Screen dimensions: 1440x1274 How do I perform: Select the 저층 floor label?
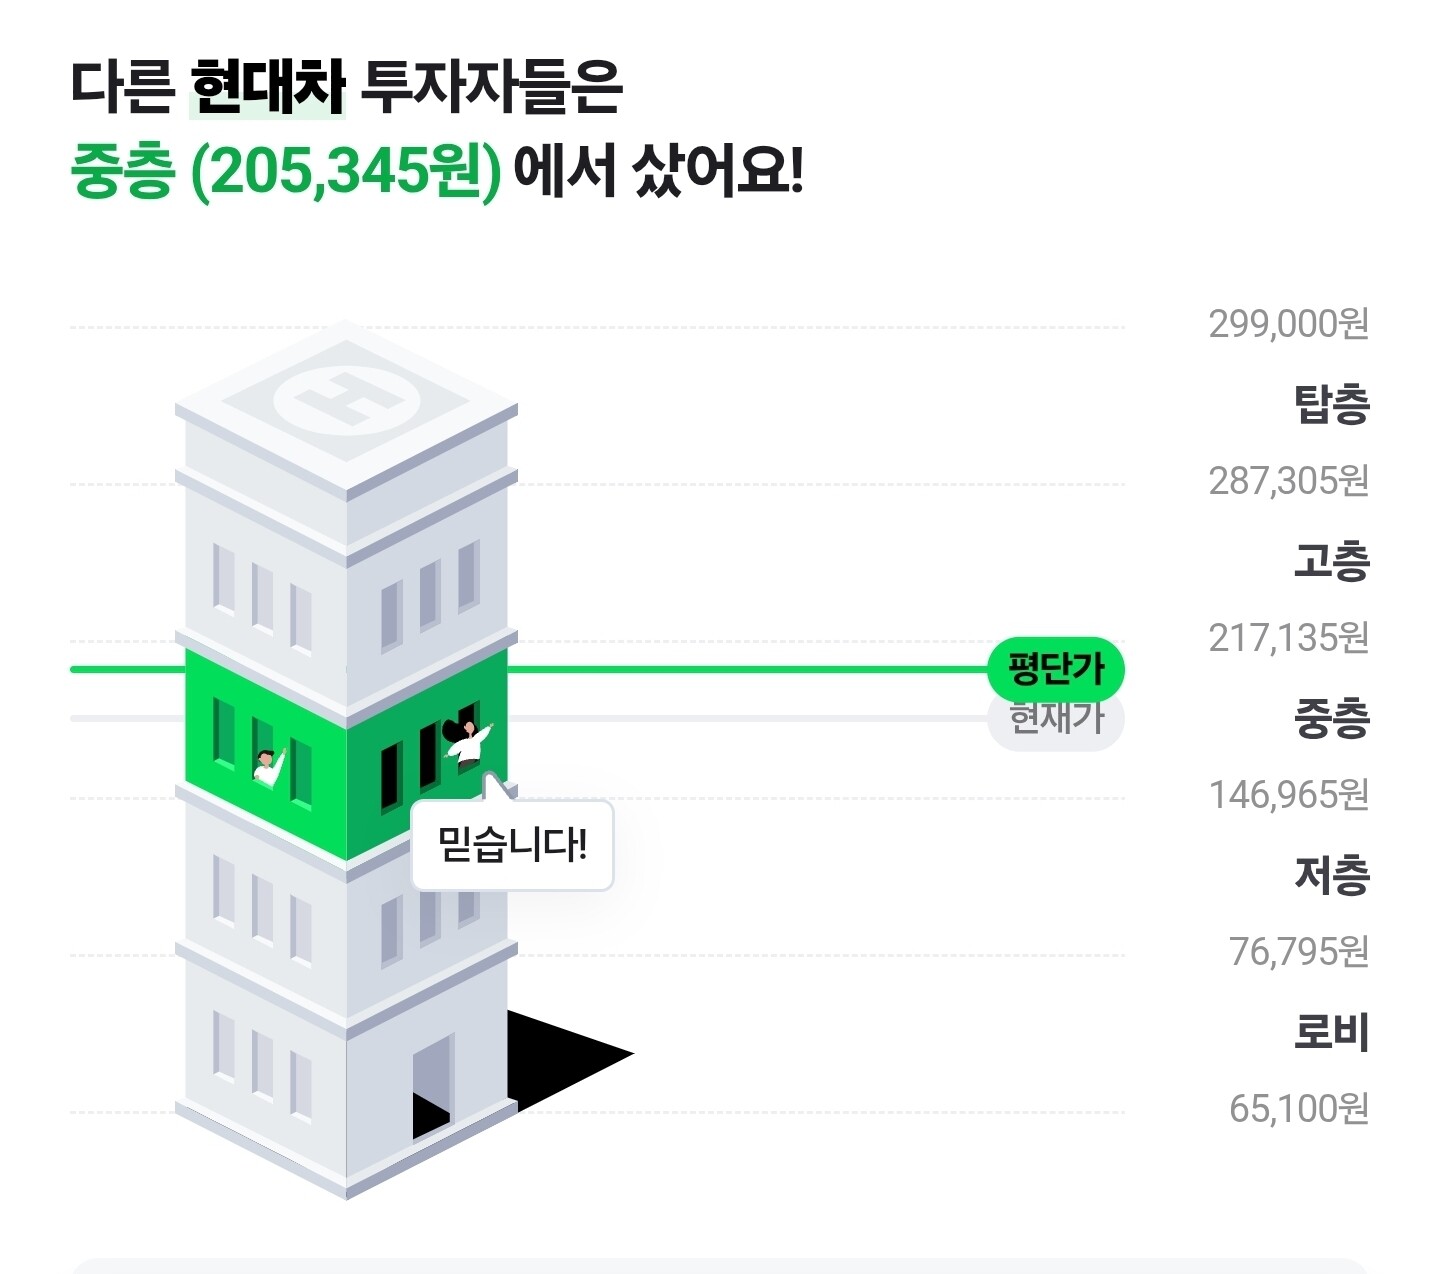1330,875
